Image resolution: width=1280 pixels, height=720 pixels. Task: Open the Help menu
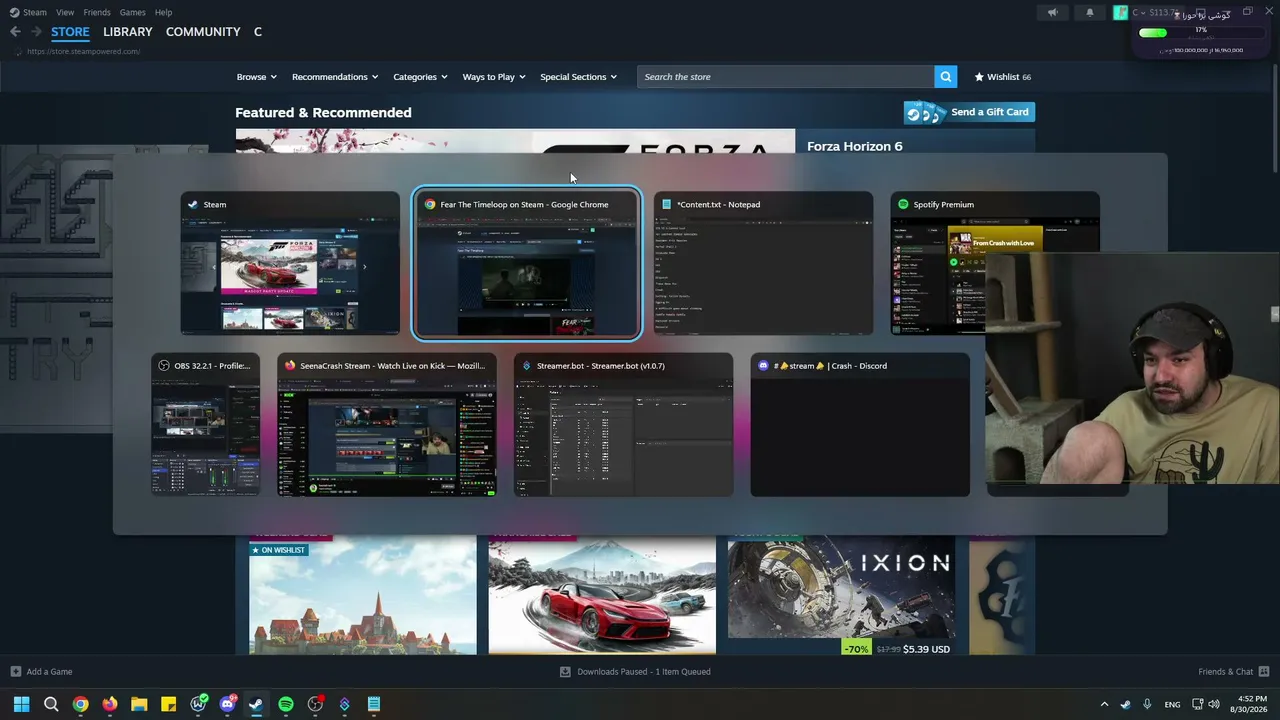click(163, 12)
